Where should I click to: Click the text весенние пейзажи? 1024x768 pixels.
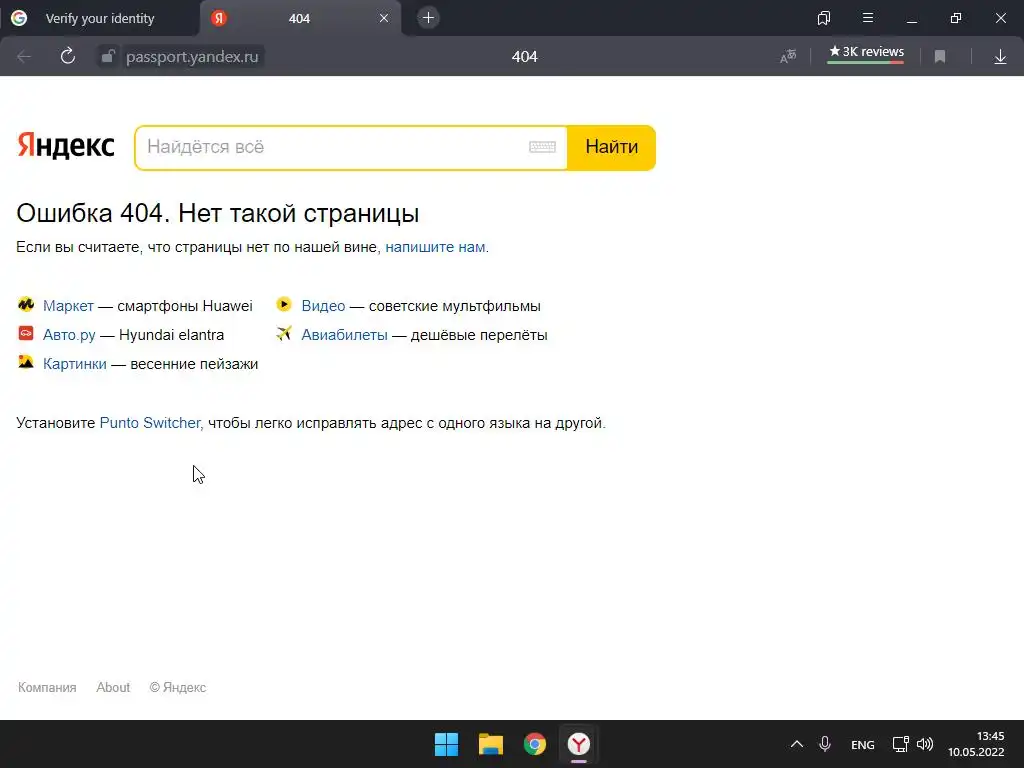[x=194, y=364]
